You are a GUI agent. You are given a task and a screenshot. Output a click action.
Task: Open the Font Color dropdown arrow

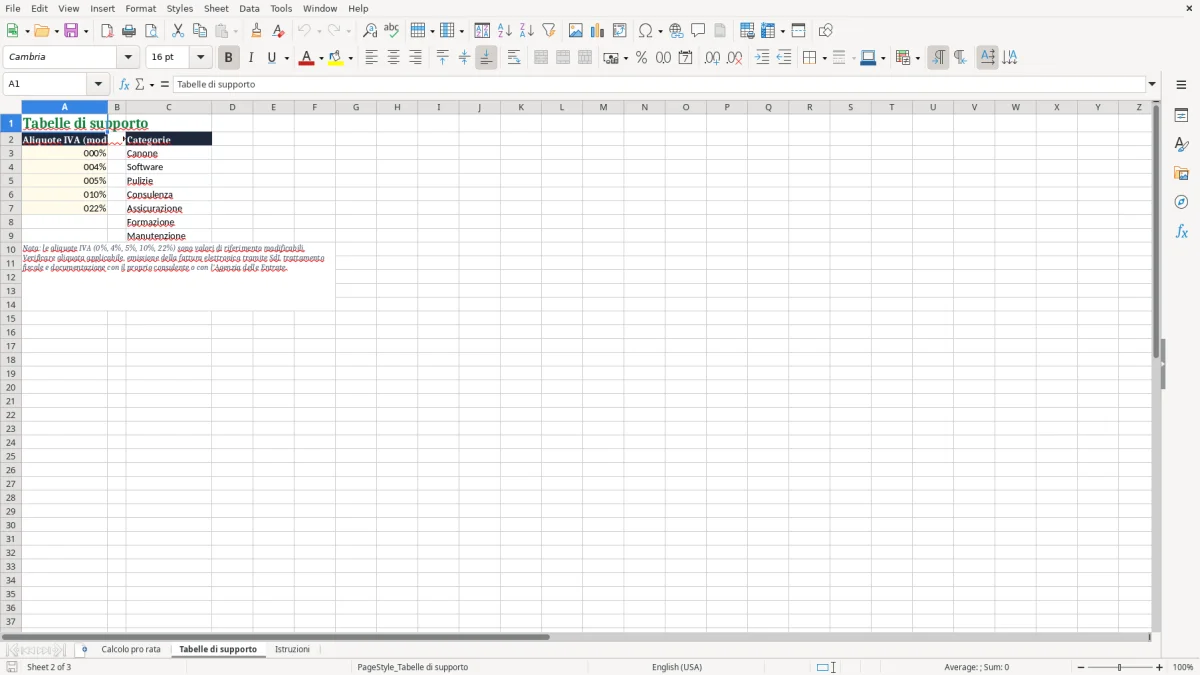click(321, 58)
